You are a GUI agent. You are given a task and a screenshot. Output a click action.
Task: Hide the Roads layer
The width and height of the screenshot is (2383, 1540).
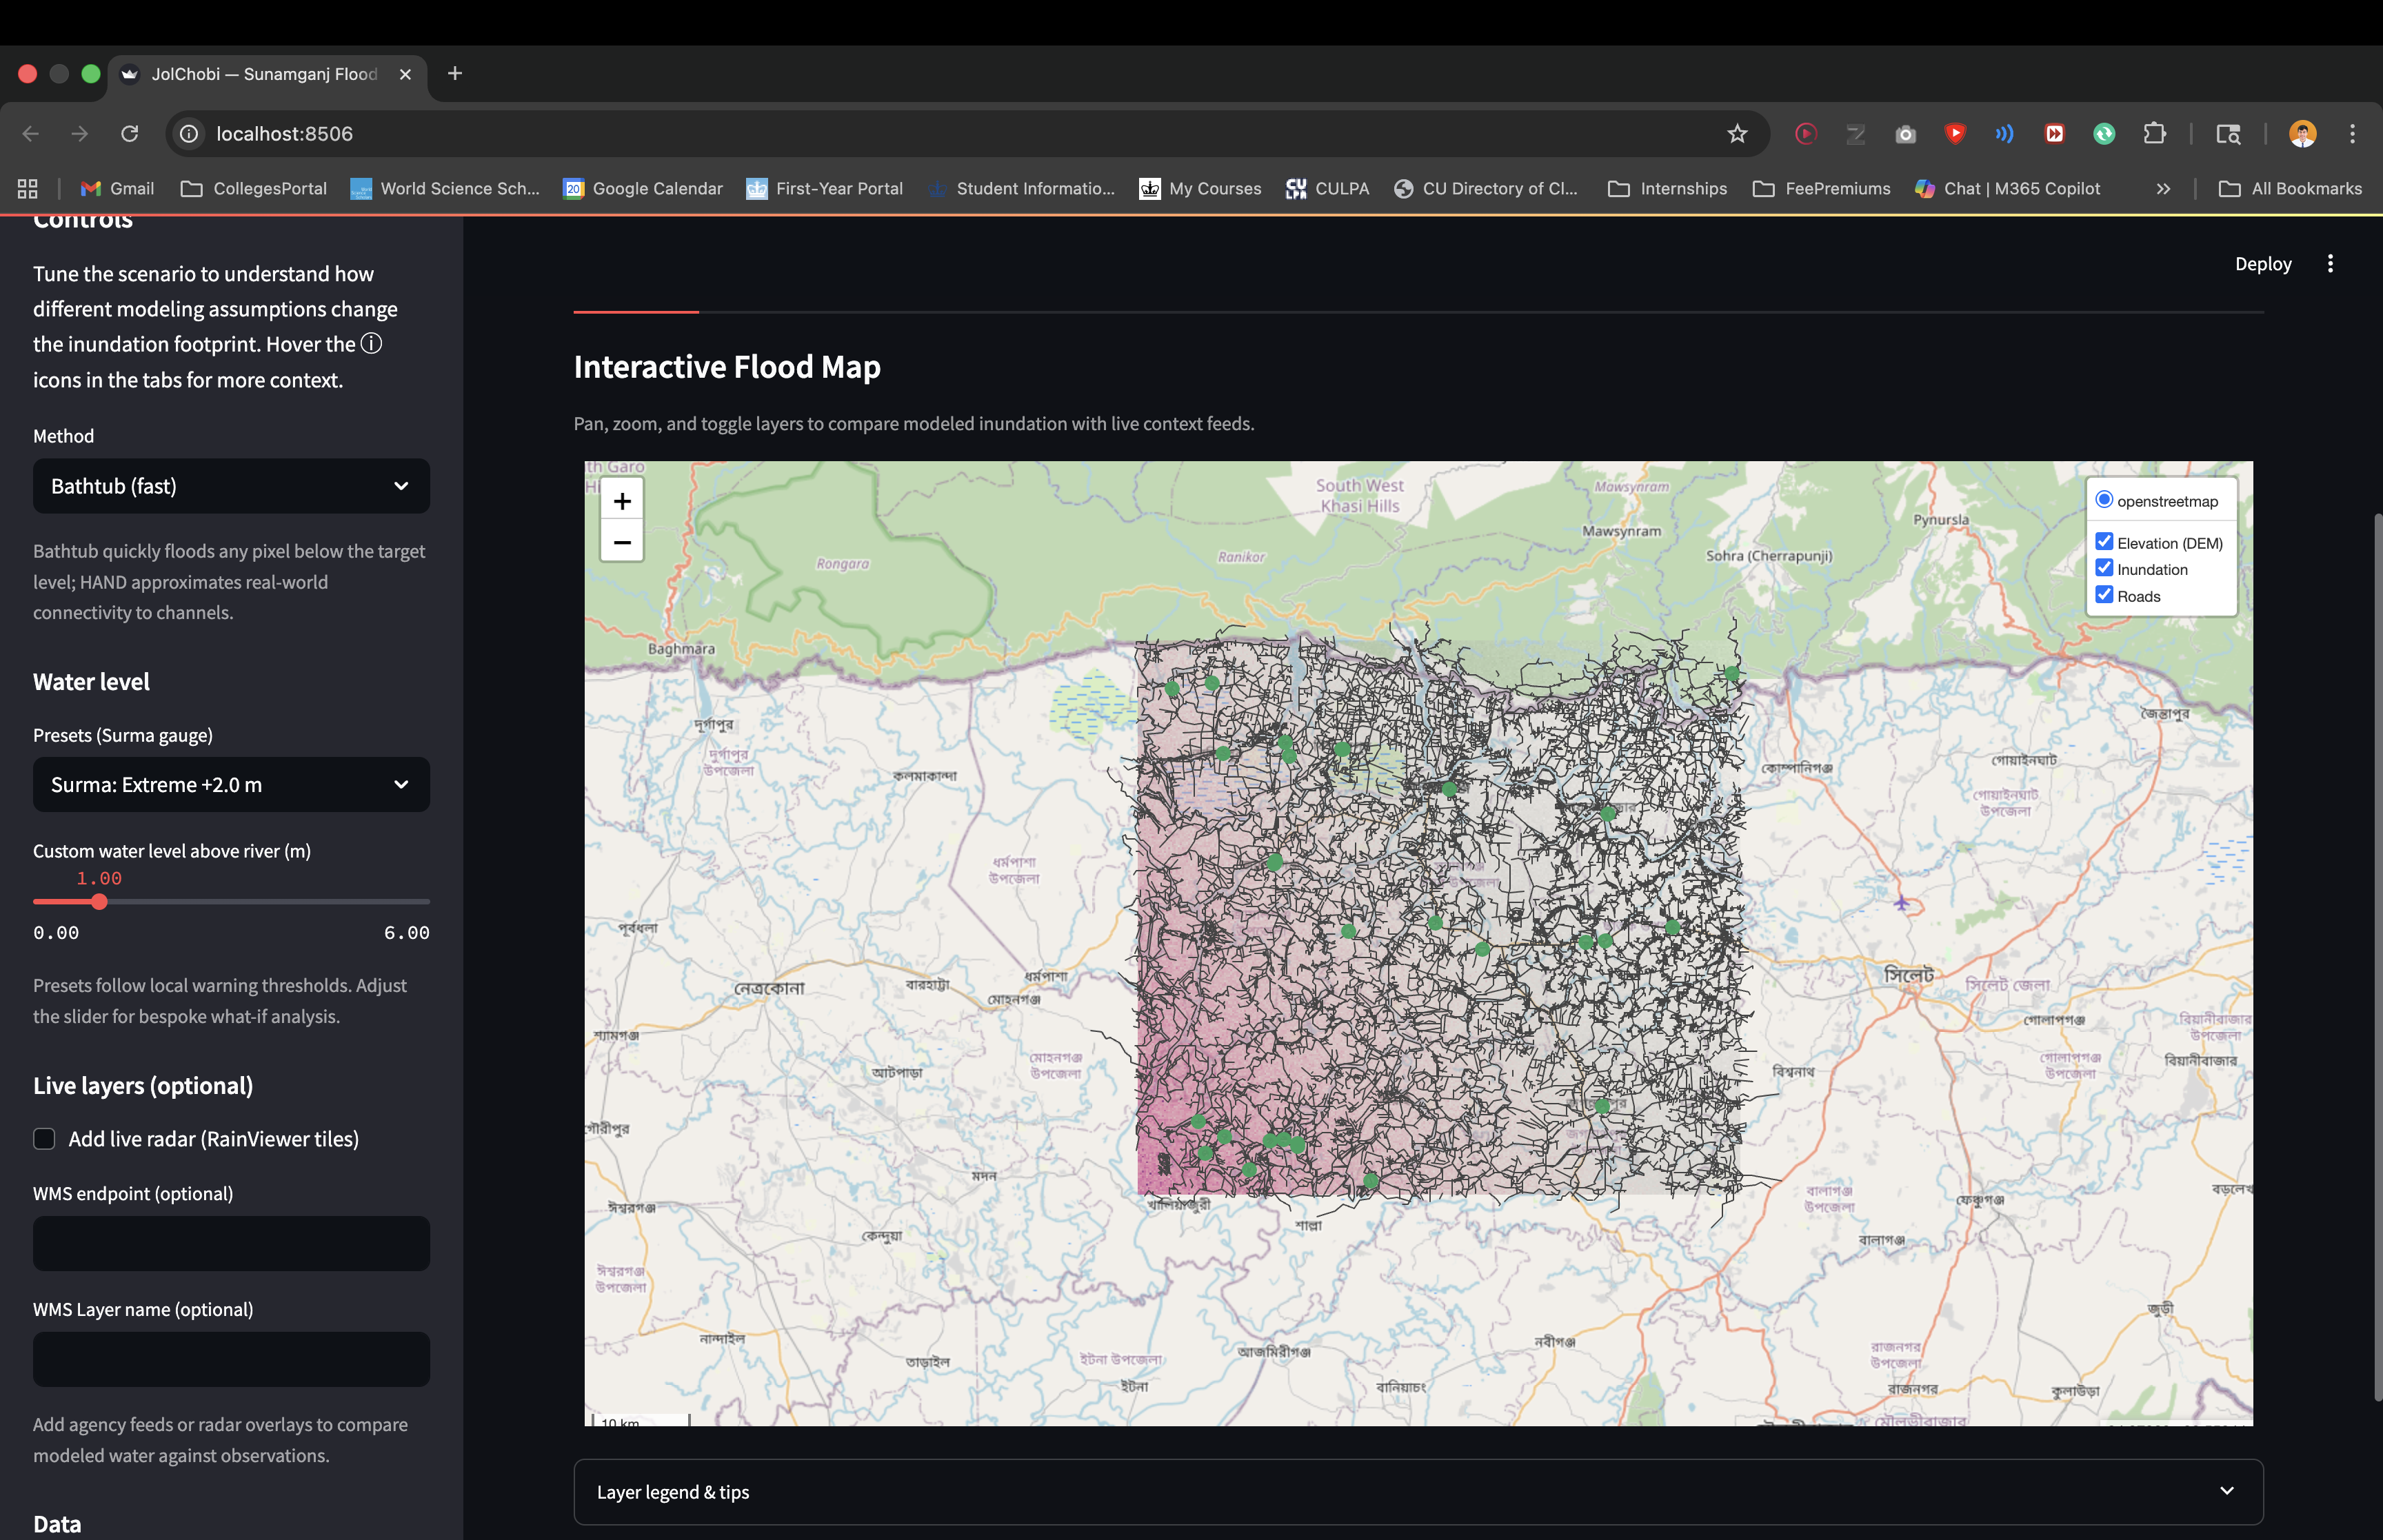click(2104, 595)
